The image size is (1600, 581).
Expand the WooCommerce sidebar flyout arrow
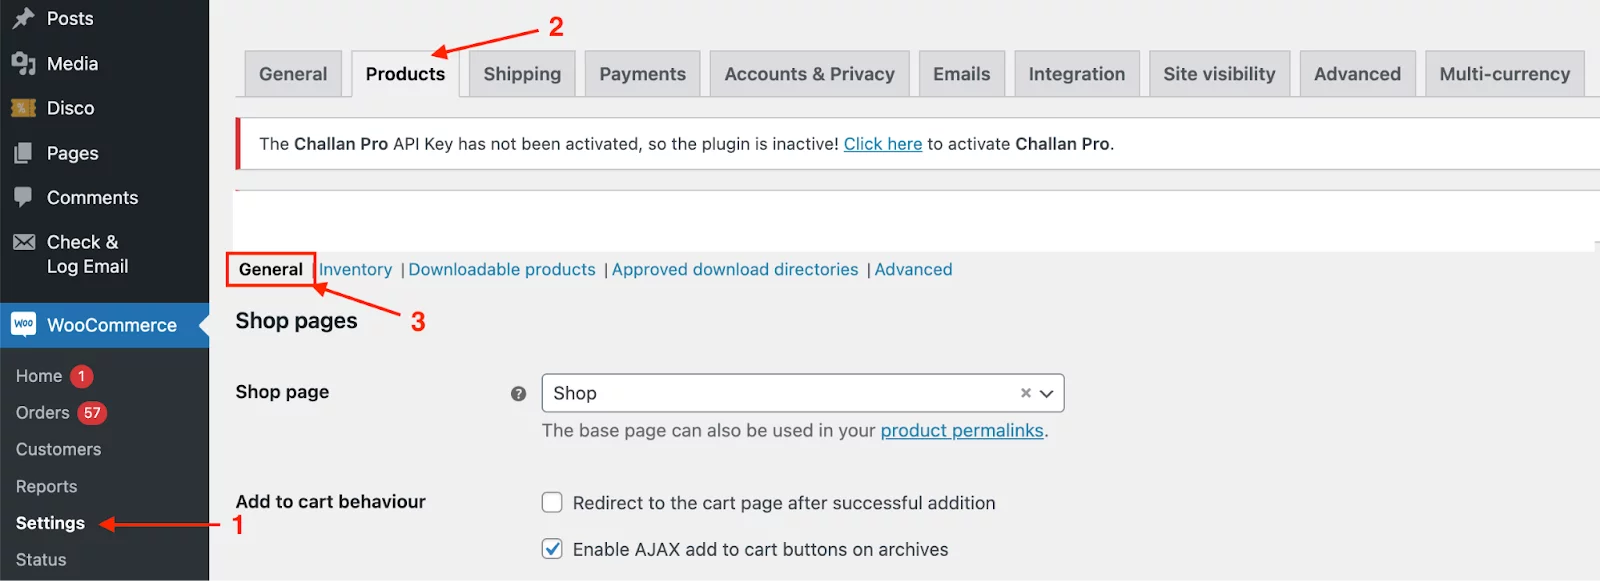pyautogui.click(x=203, y=324)
